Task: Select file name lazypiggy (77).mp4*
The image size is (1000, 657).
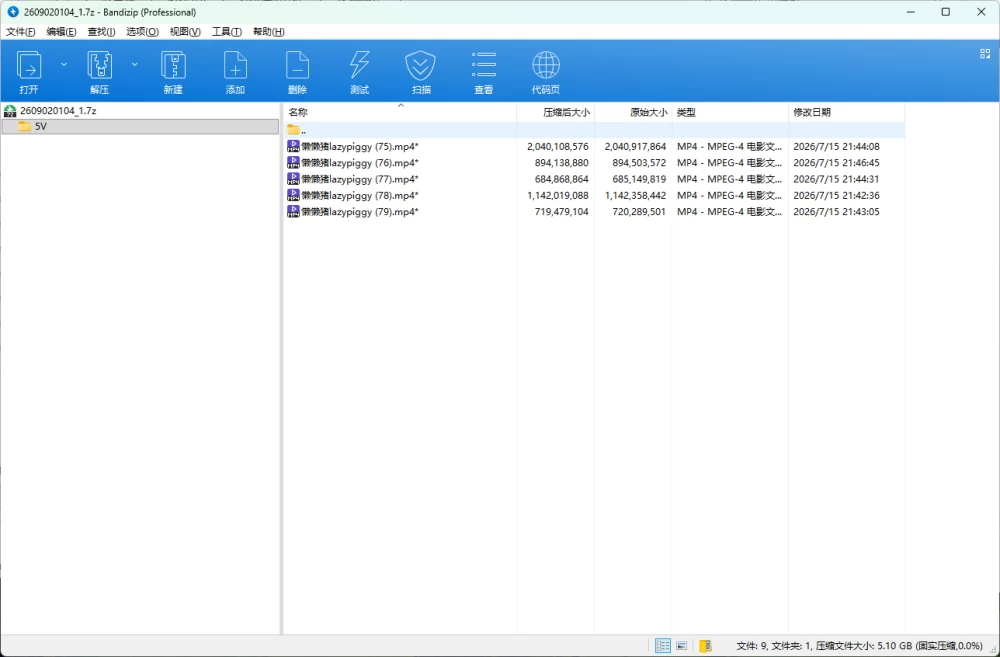Action: [x=360, y=179]
